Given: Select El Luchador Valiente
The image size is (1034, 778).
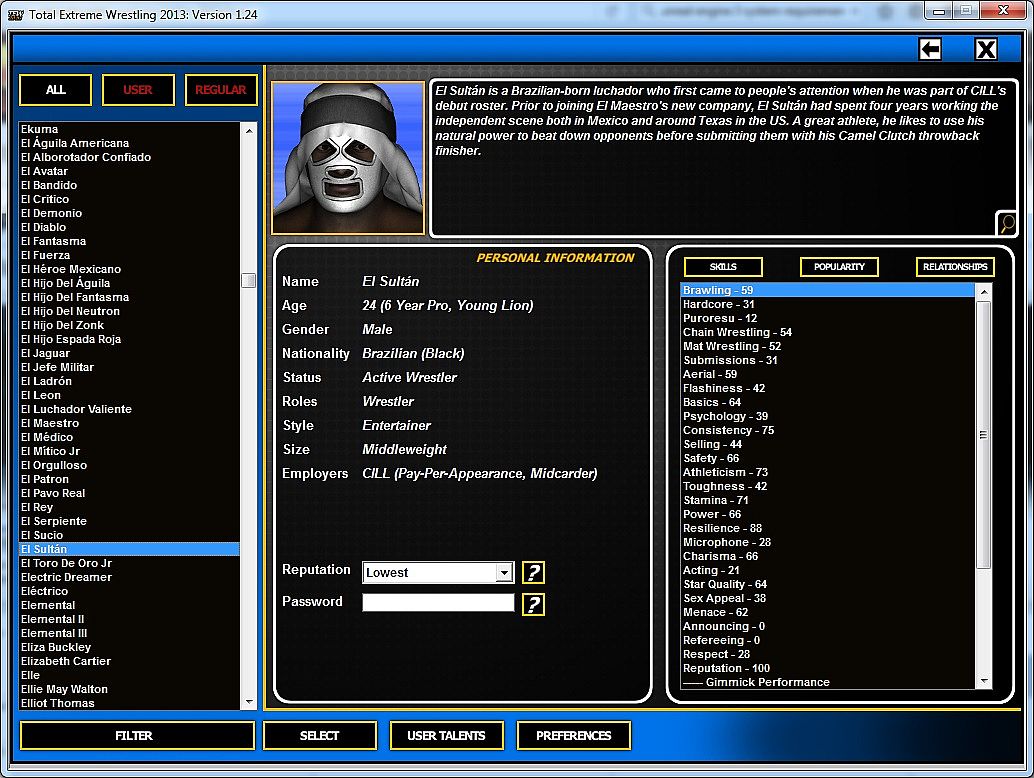Looking at the screenshot, I should (x=129, y=409).
